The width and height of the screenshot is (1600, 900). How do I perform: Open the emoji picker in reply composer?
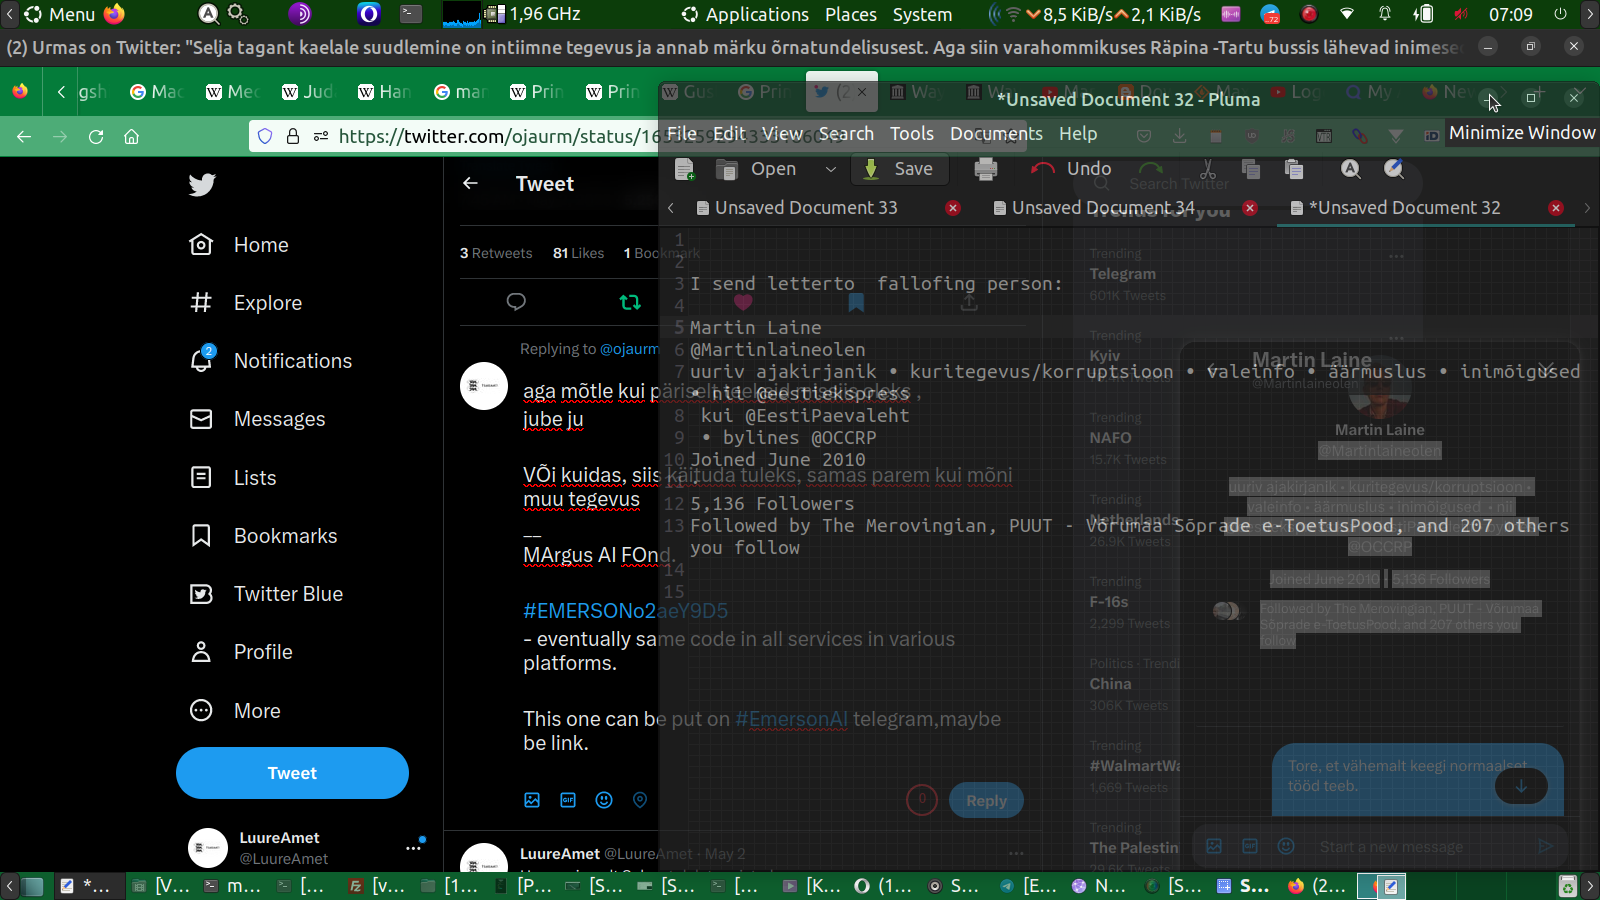coord(604,800)
